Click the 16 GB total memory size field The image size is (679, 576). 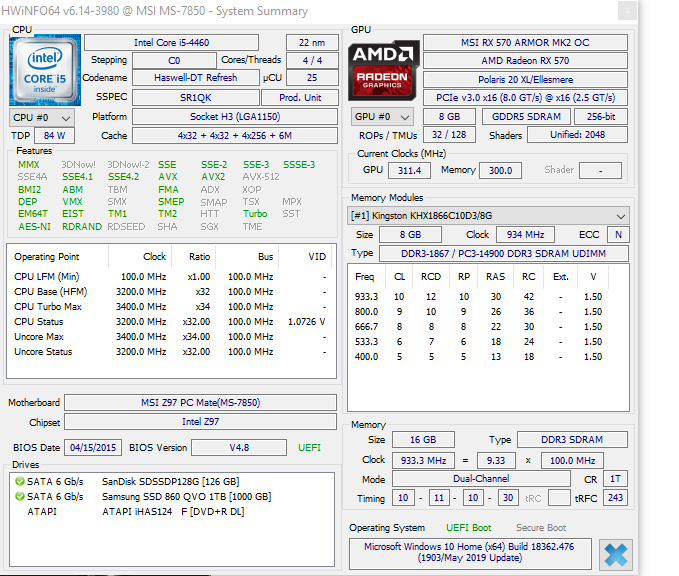coord(423,440)
